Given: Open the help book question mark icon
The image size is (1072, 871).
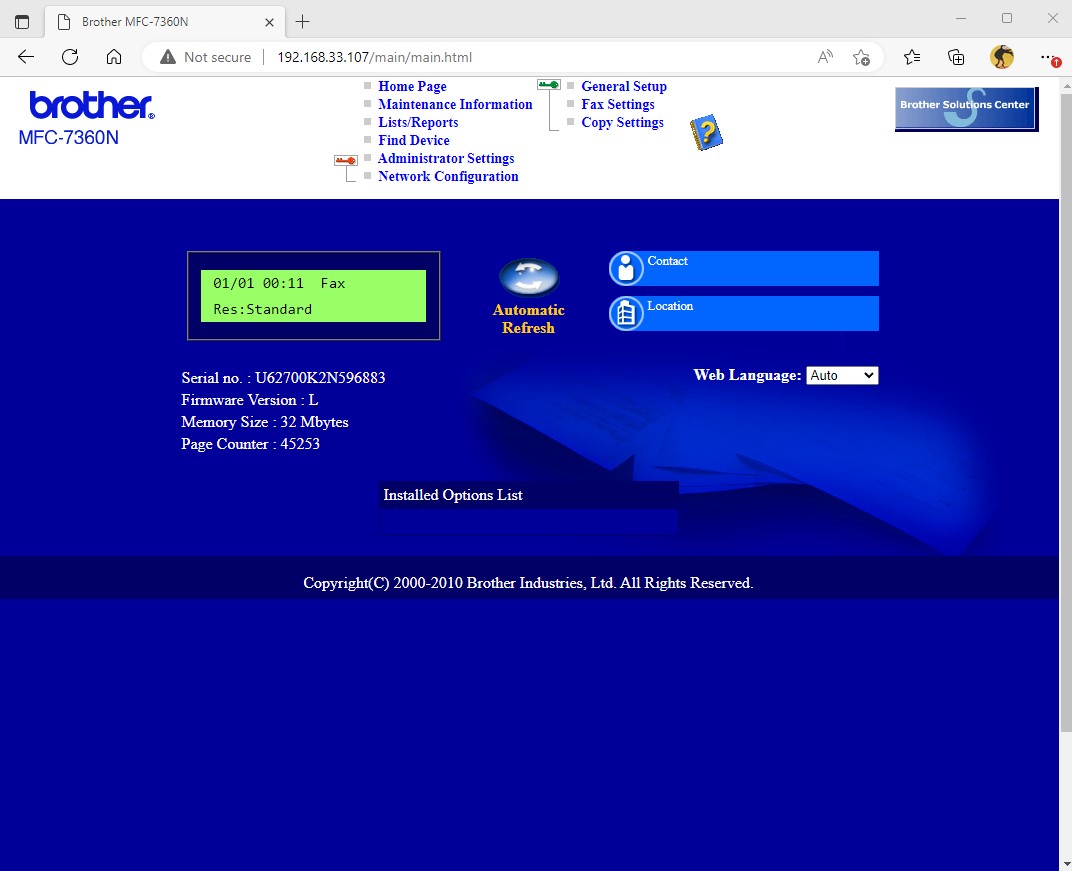Looking at the screenshot, I should pyautogui.click(x=706, y=133).
